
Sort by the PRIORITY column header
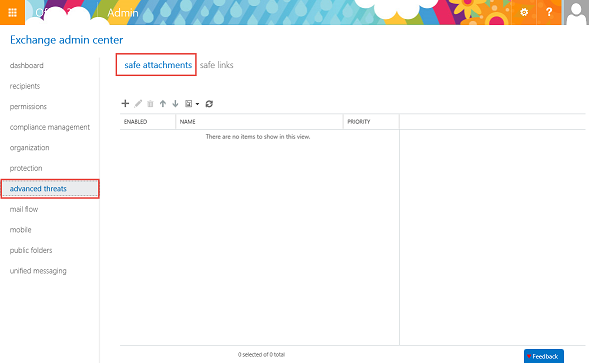(x=371, y=122)
